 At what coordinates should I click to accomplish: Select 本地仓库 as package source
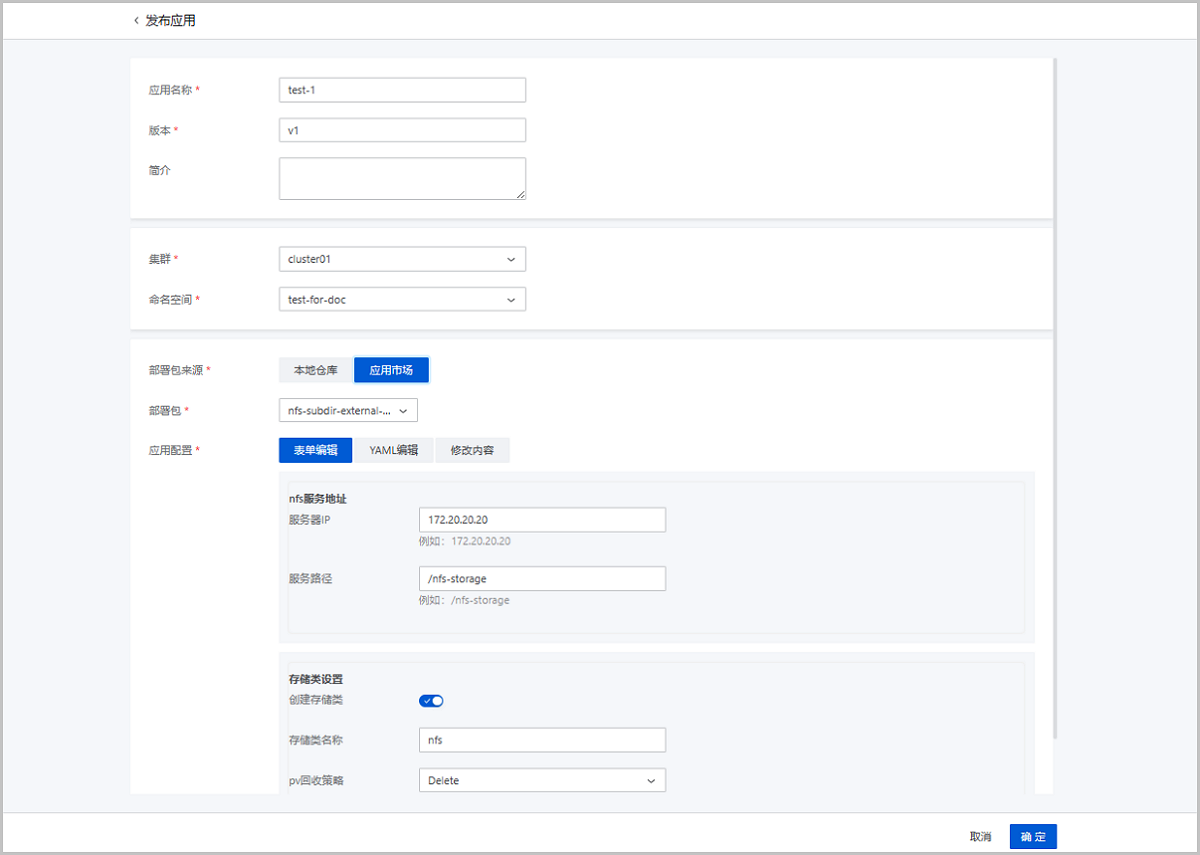[315, 370]
